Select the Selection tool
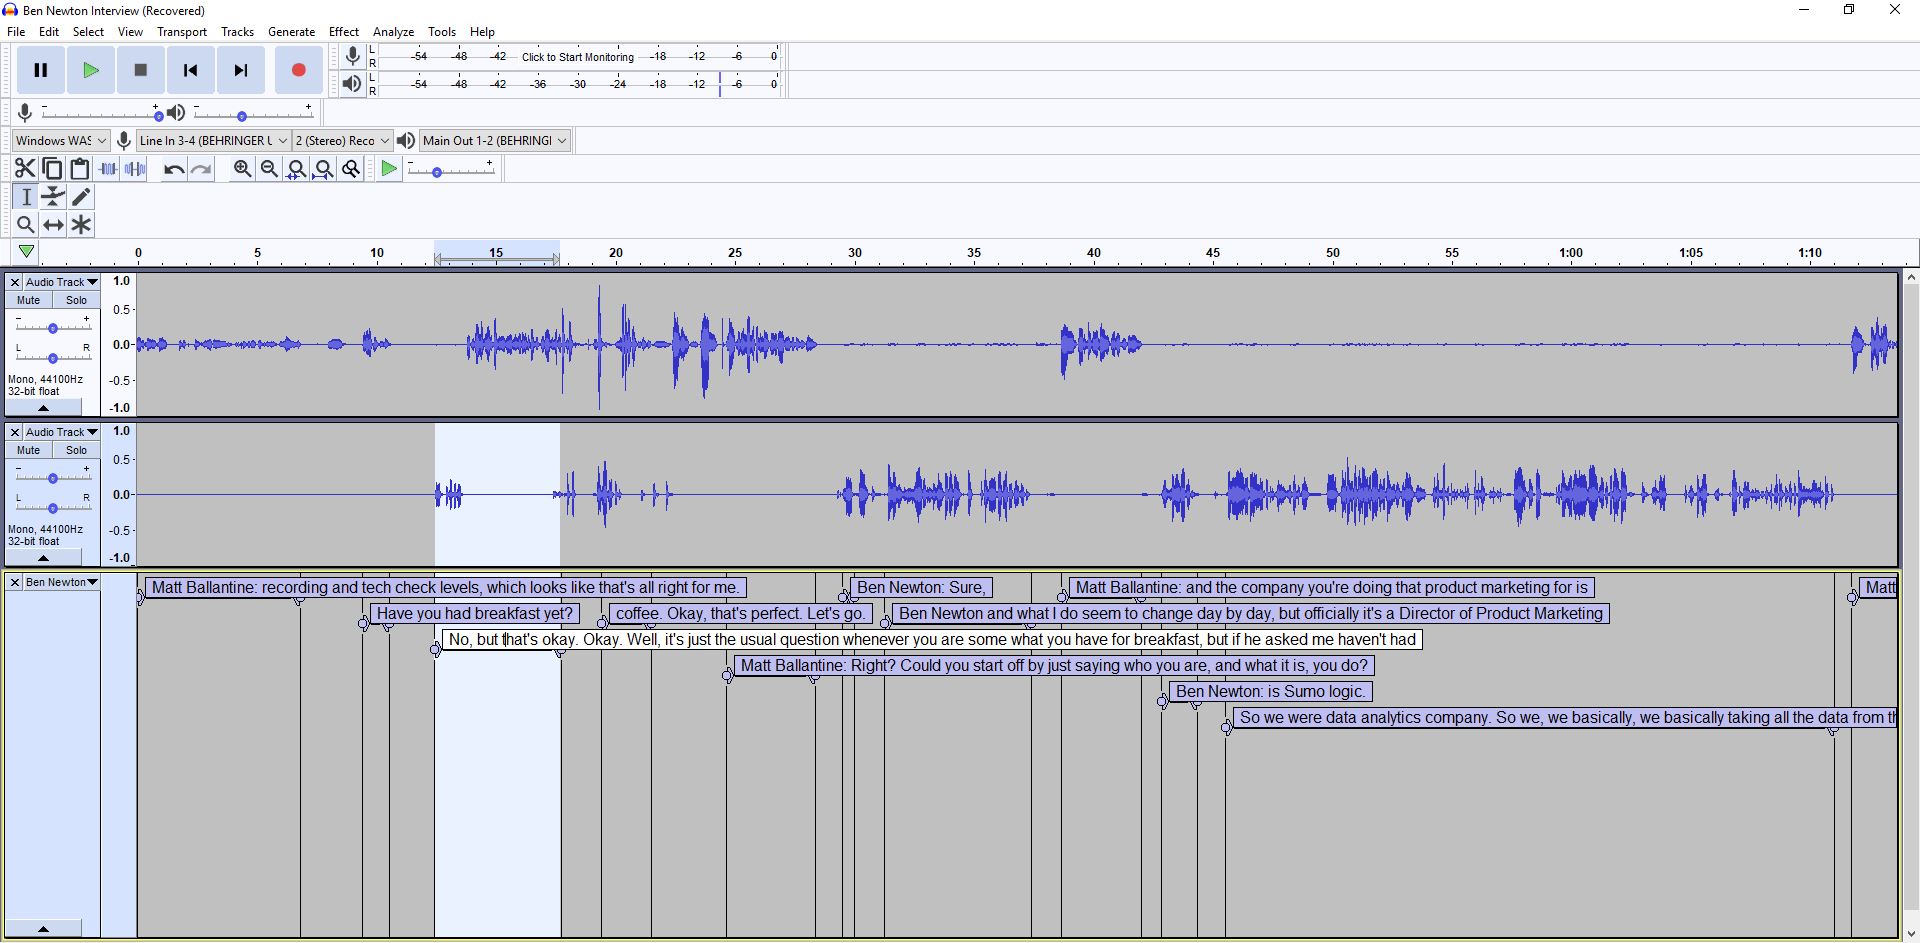The height and width of the screenshot is (943, 1920). [x=25, y=197]
